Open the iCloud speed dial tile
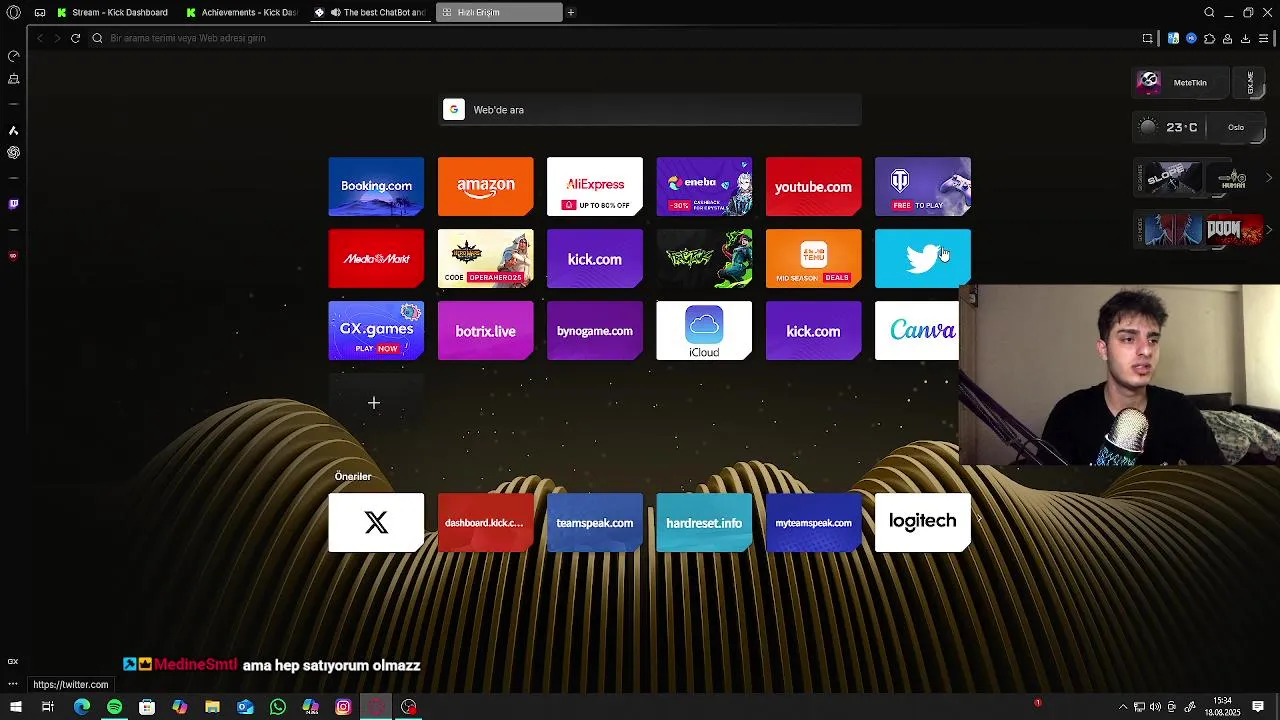 point(704,330)
